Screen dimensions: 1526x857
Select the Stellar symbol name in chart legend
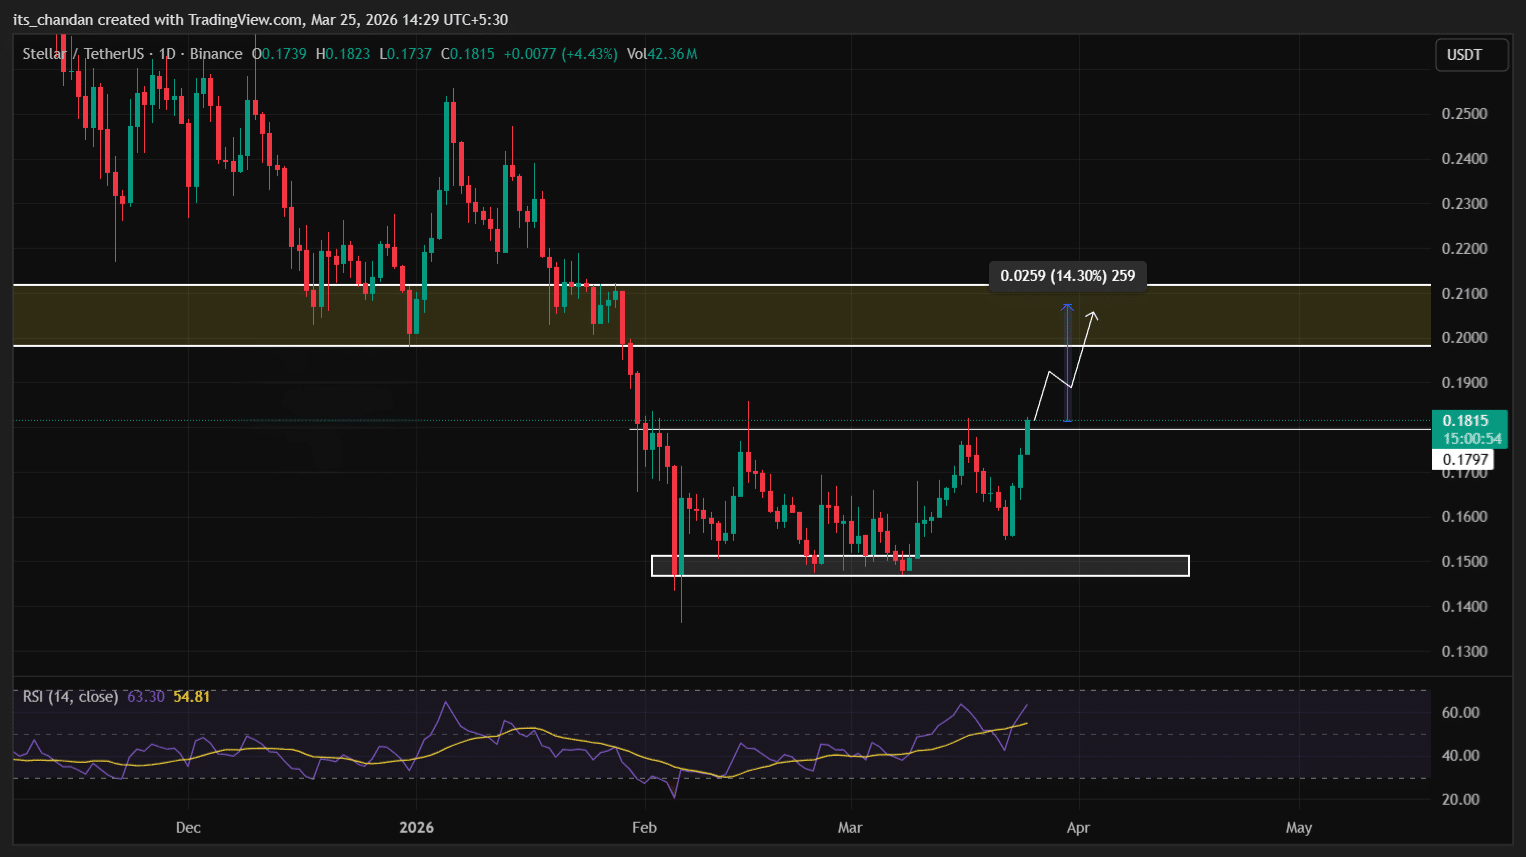[x=42, y=54]
